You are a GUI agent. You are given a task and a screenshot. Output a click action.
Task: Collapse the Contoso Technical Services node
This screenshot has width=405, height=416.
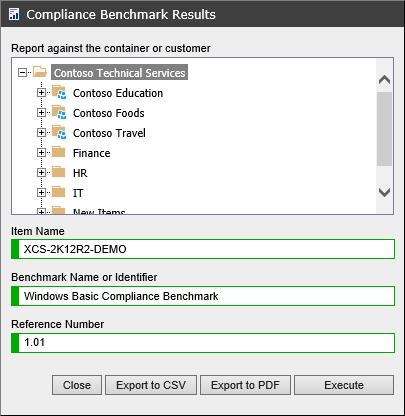pos(22,72)
